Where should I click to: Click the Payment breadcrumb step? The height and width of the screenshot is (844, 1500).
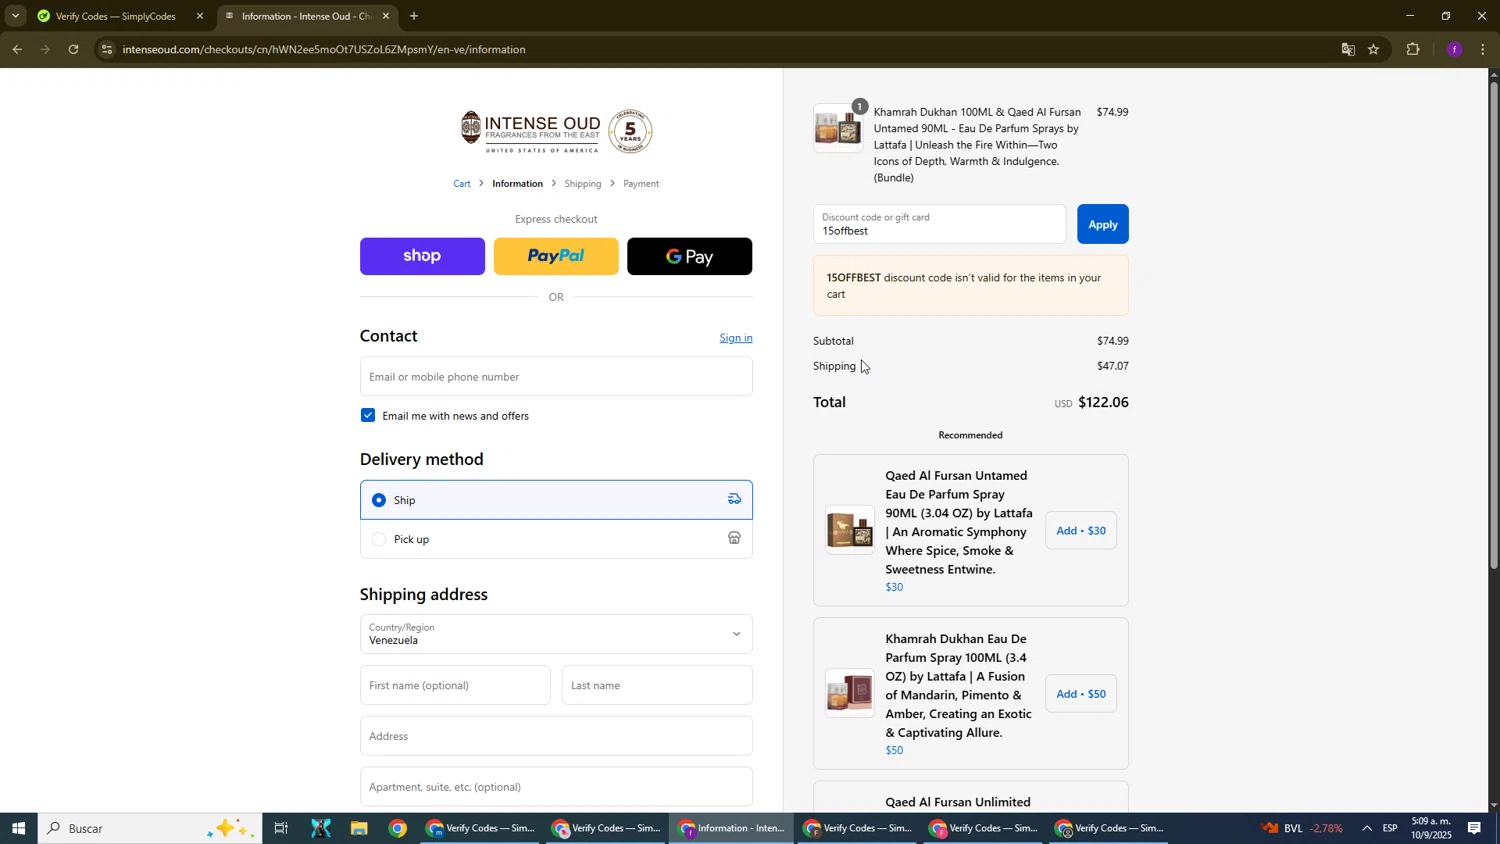coord(641,184)
